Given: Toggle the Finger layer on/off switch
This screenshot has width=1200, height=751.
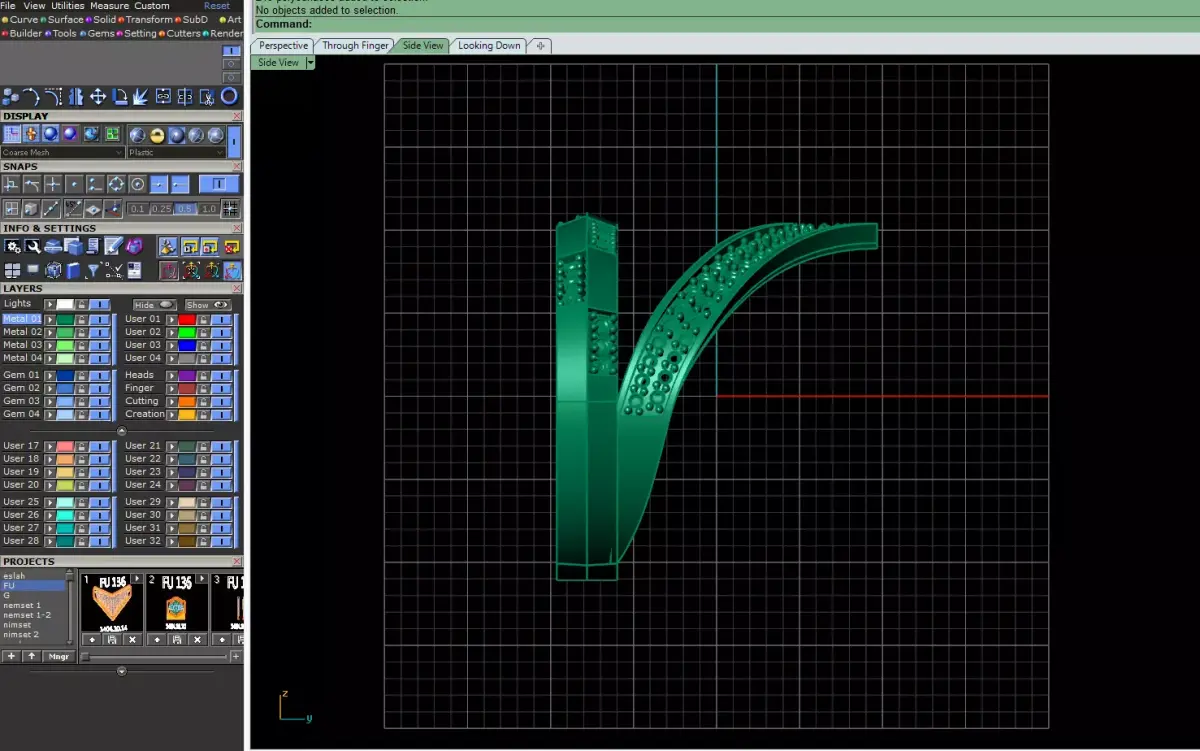Looking at the screenshot, I should pos(221,388).
